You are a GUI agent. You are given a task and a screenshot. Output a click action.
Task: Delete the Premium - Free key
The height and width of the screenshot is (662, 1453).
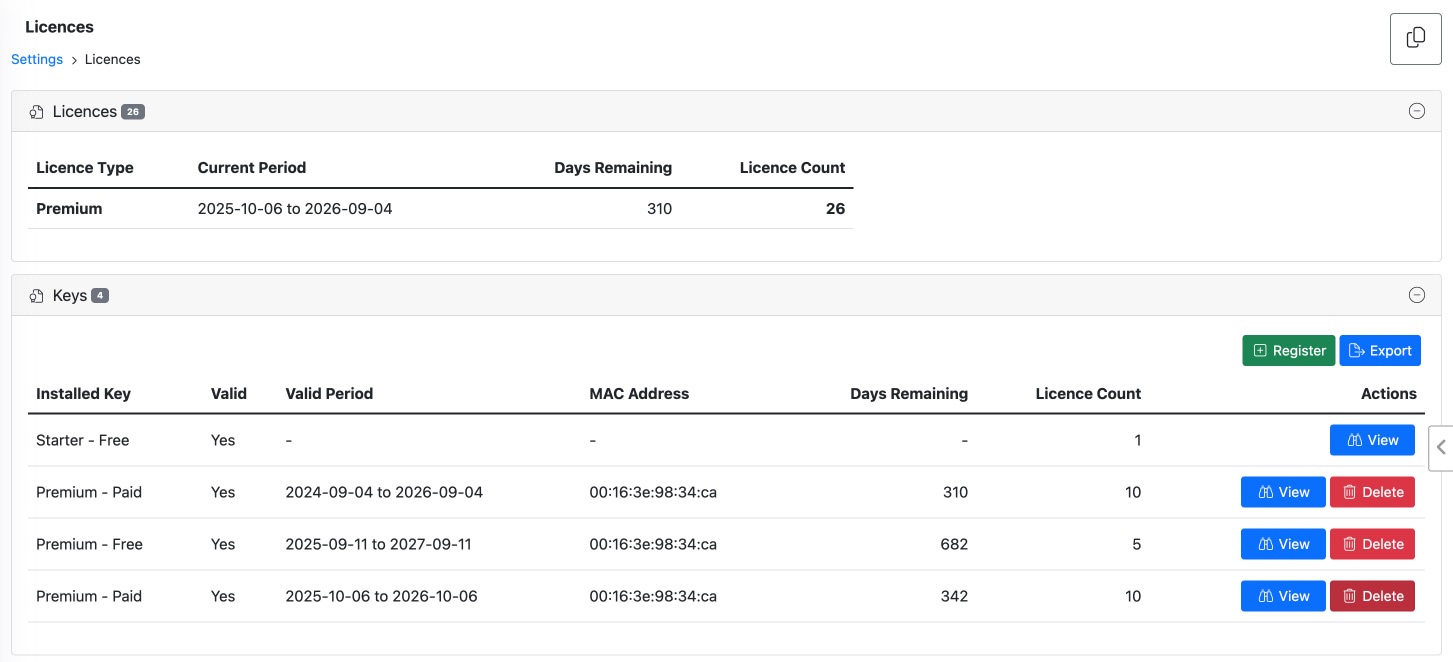point(1372,544)
